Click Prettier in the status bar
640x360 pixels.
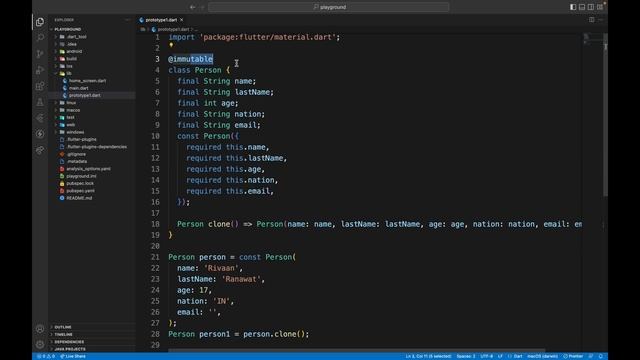click(573, 356)
